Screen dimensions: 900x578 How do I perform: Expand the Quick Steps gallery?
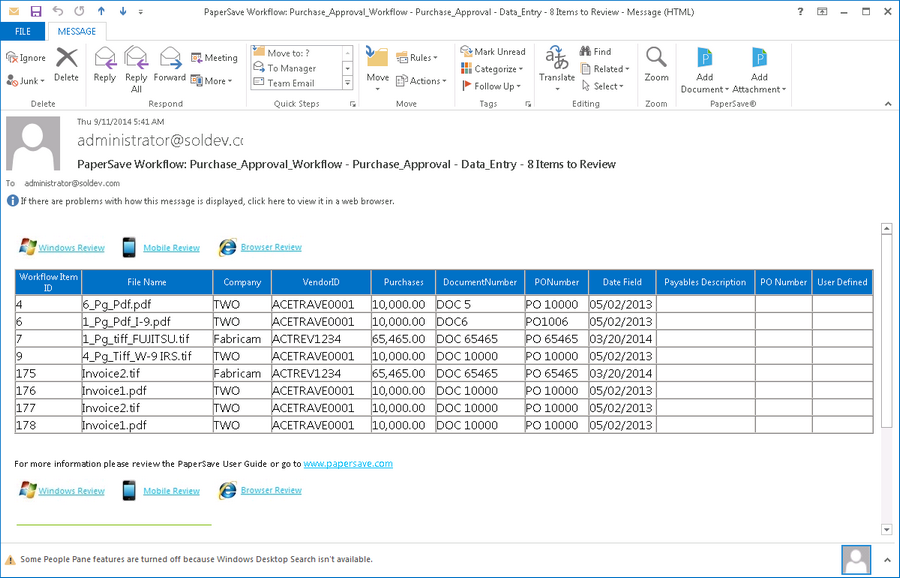(348, 83)
